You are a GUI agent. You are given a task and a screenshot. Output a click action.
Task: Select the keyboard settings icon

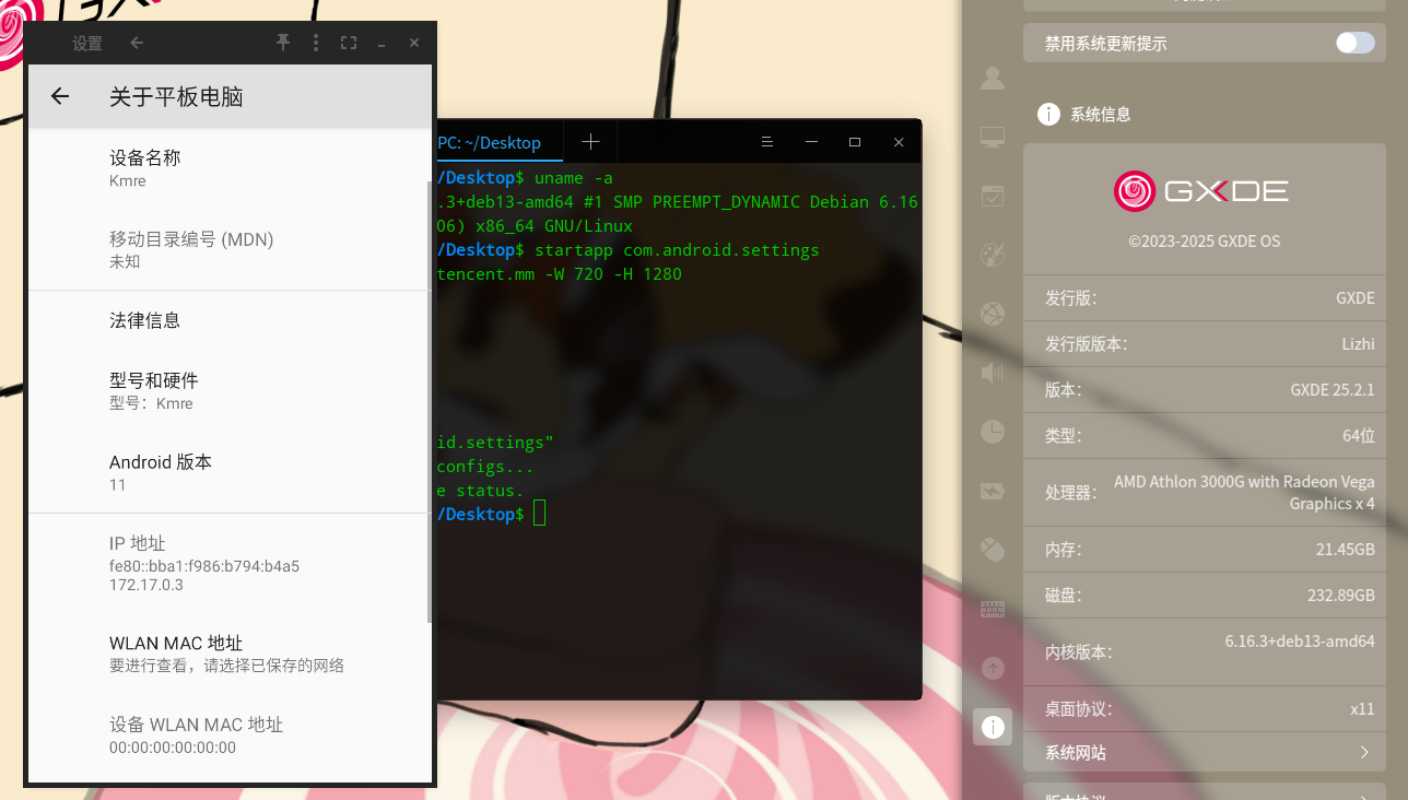pyautogui.click(x=991, y=607)
